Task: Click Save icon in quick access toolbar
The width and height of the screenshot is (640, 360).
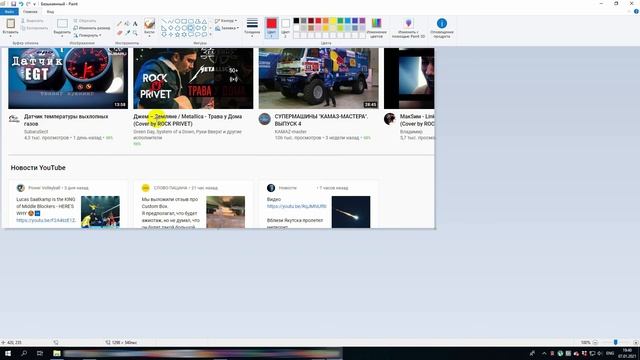Action: pos(13,4)
